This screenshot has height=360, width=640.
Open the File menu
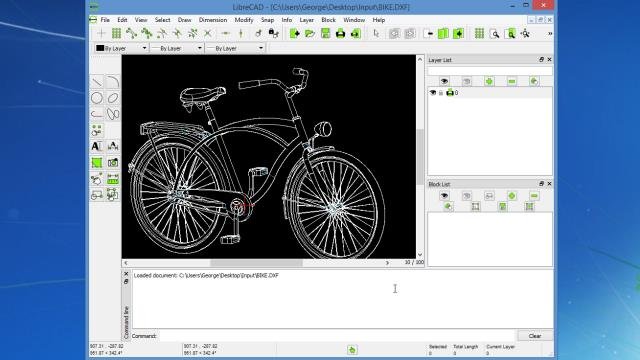tap(105, 20)
